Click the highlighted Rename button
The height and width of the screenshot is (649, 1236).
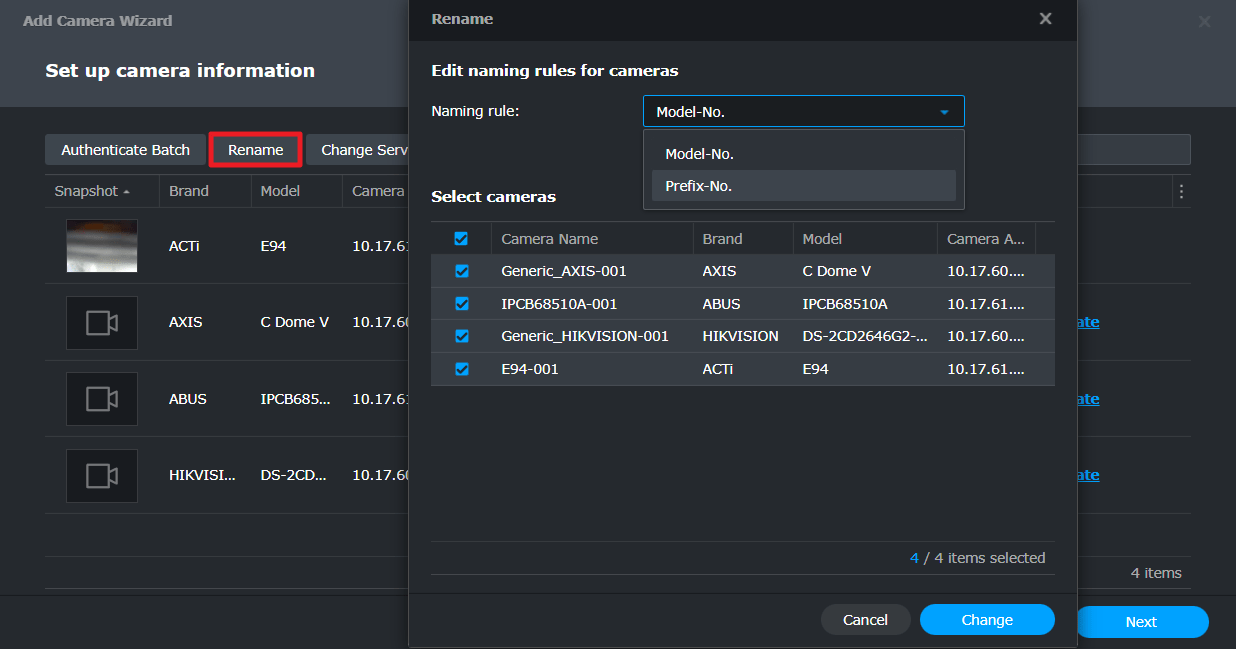pyautogui.click(x=255, y=149)
